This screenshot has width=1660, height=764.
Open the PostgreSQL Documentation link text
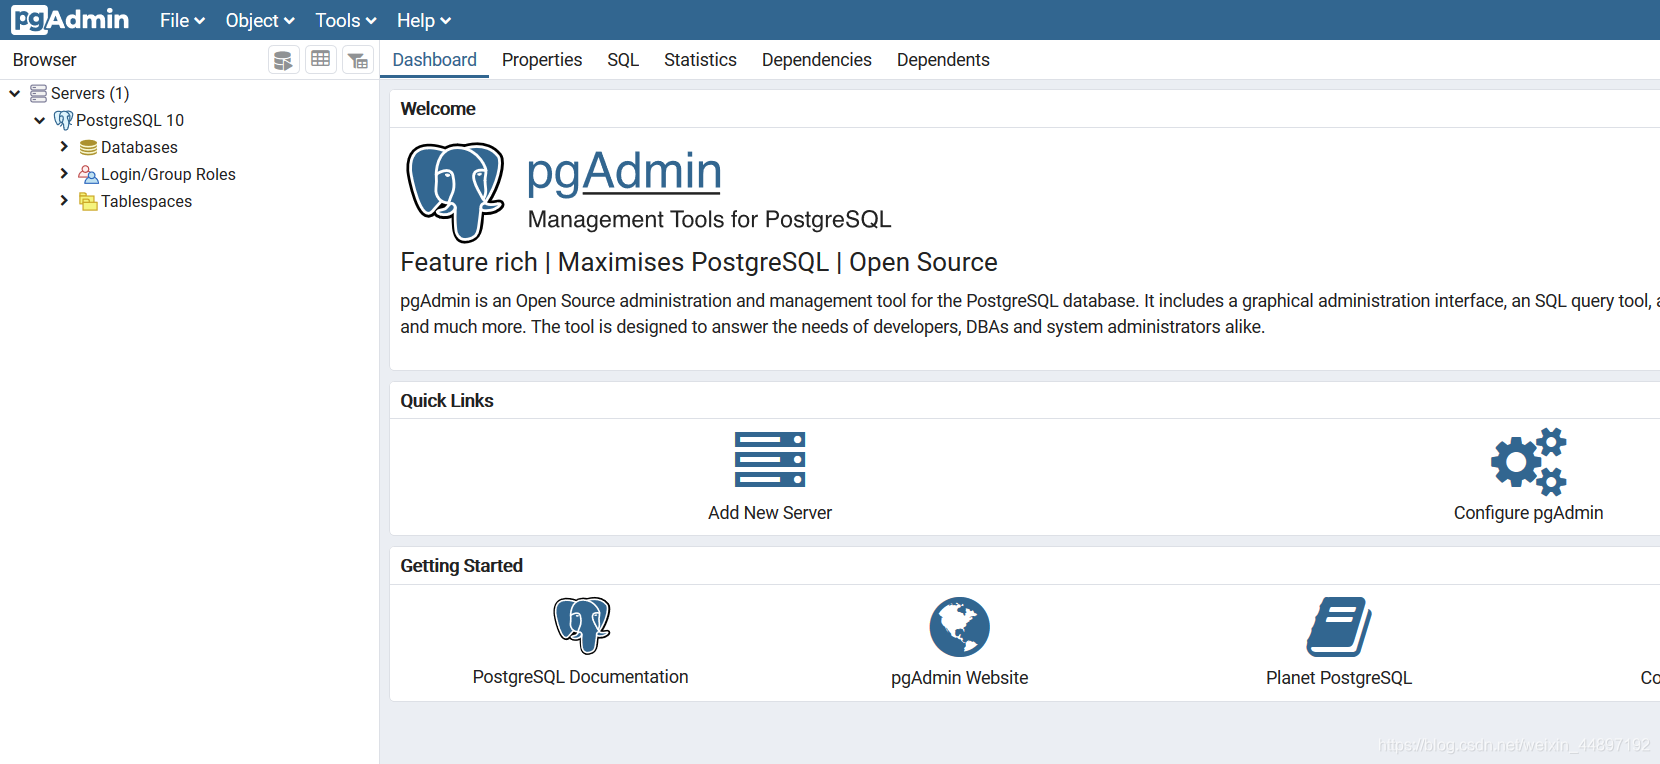click(x=581, y=677)
